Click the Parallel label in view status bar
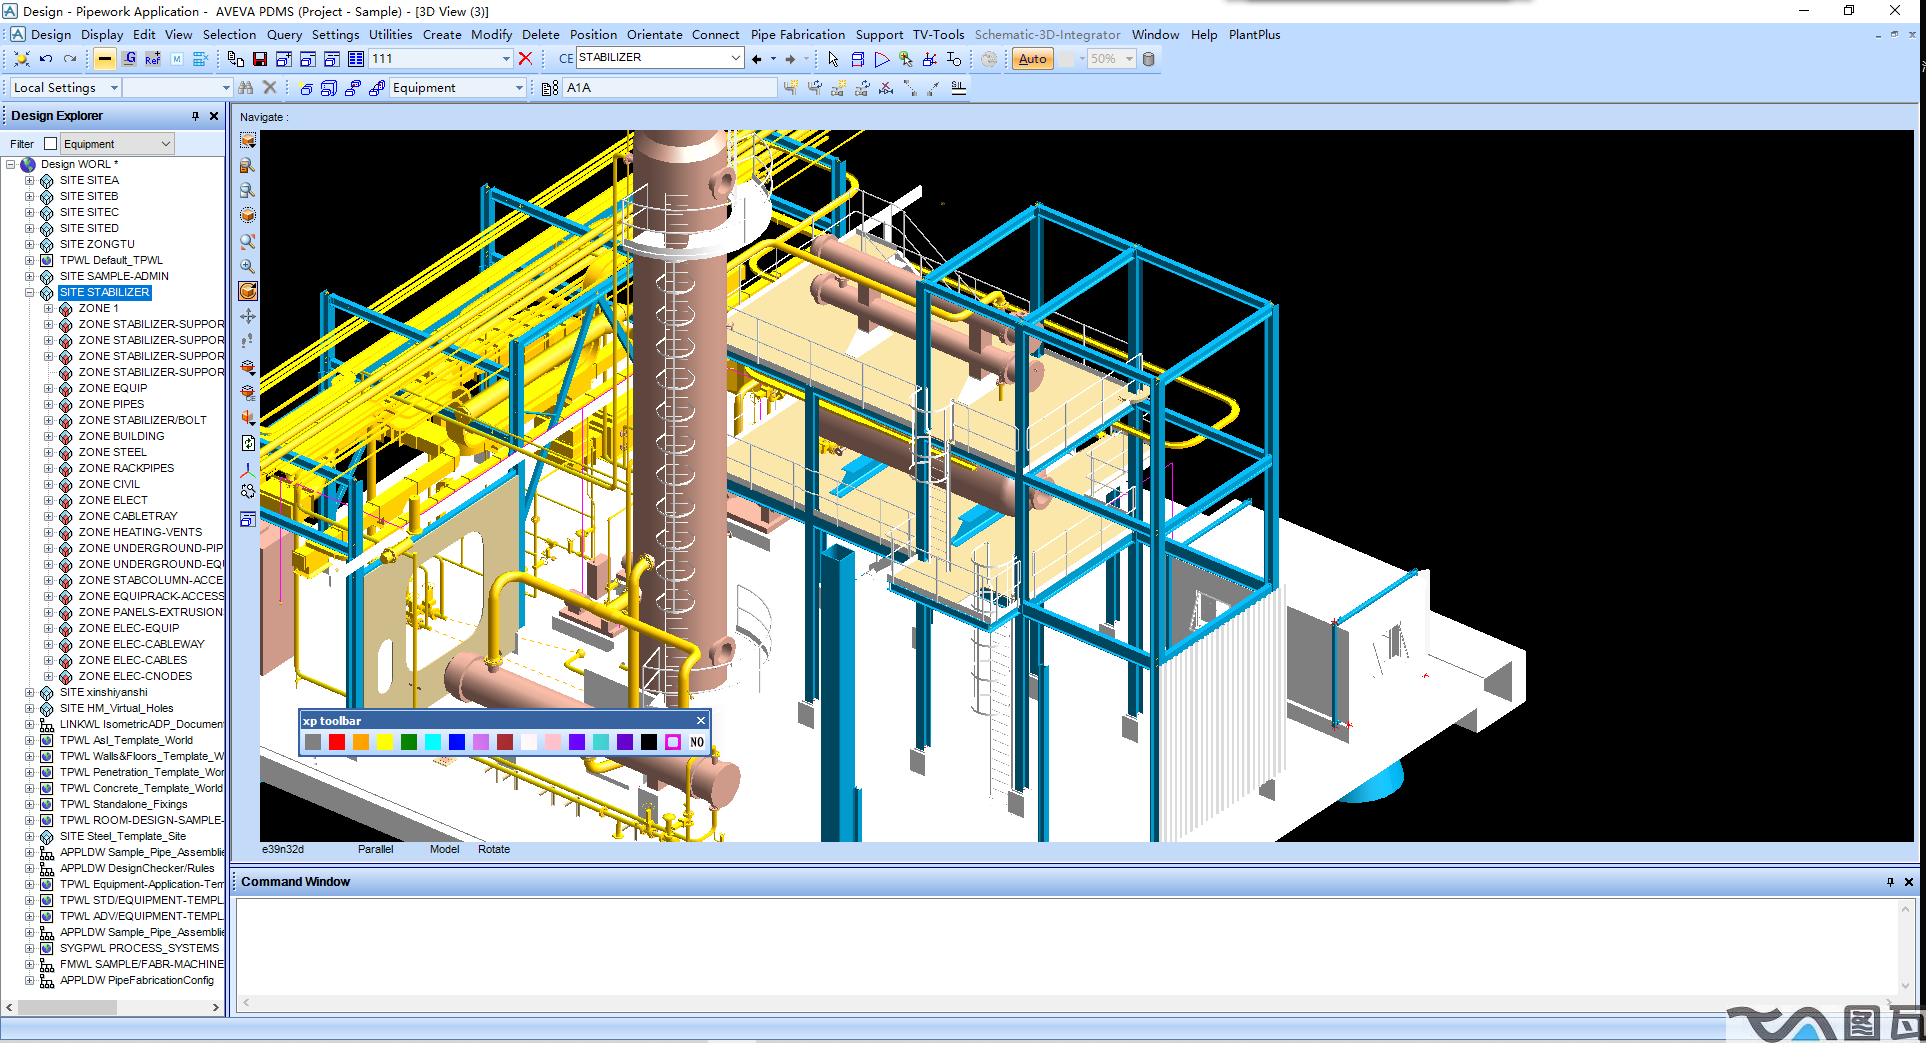 tap(375, 849)
